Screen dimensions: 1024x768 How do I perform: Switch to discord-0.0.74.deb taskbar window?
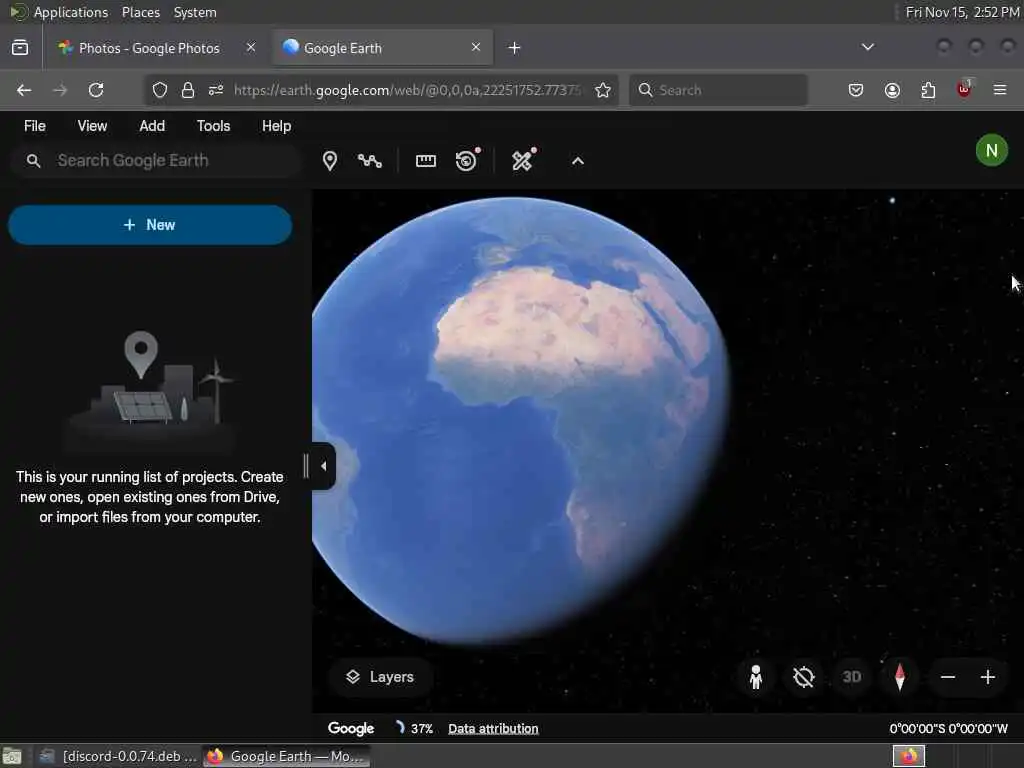pyautogui.click(x=118, y=756)
